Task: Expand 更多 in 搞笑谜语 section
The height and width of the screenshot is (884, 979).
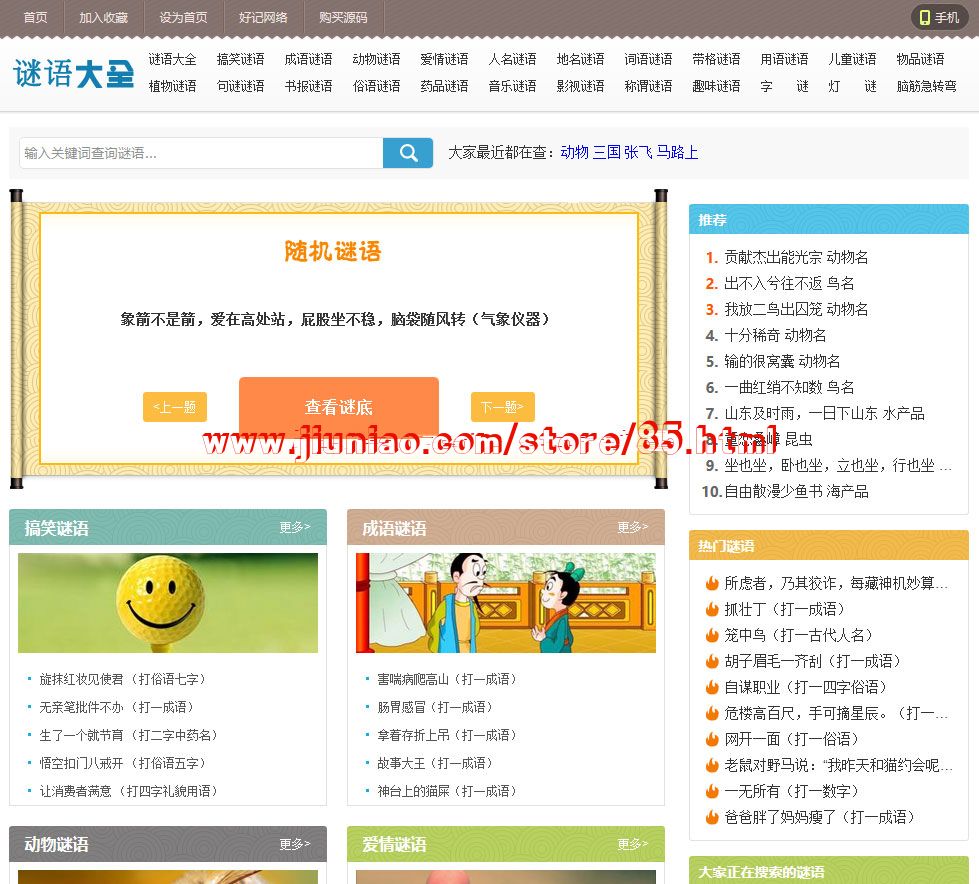Action: click(x=294, y=527)
